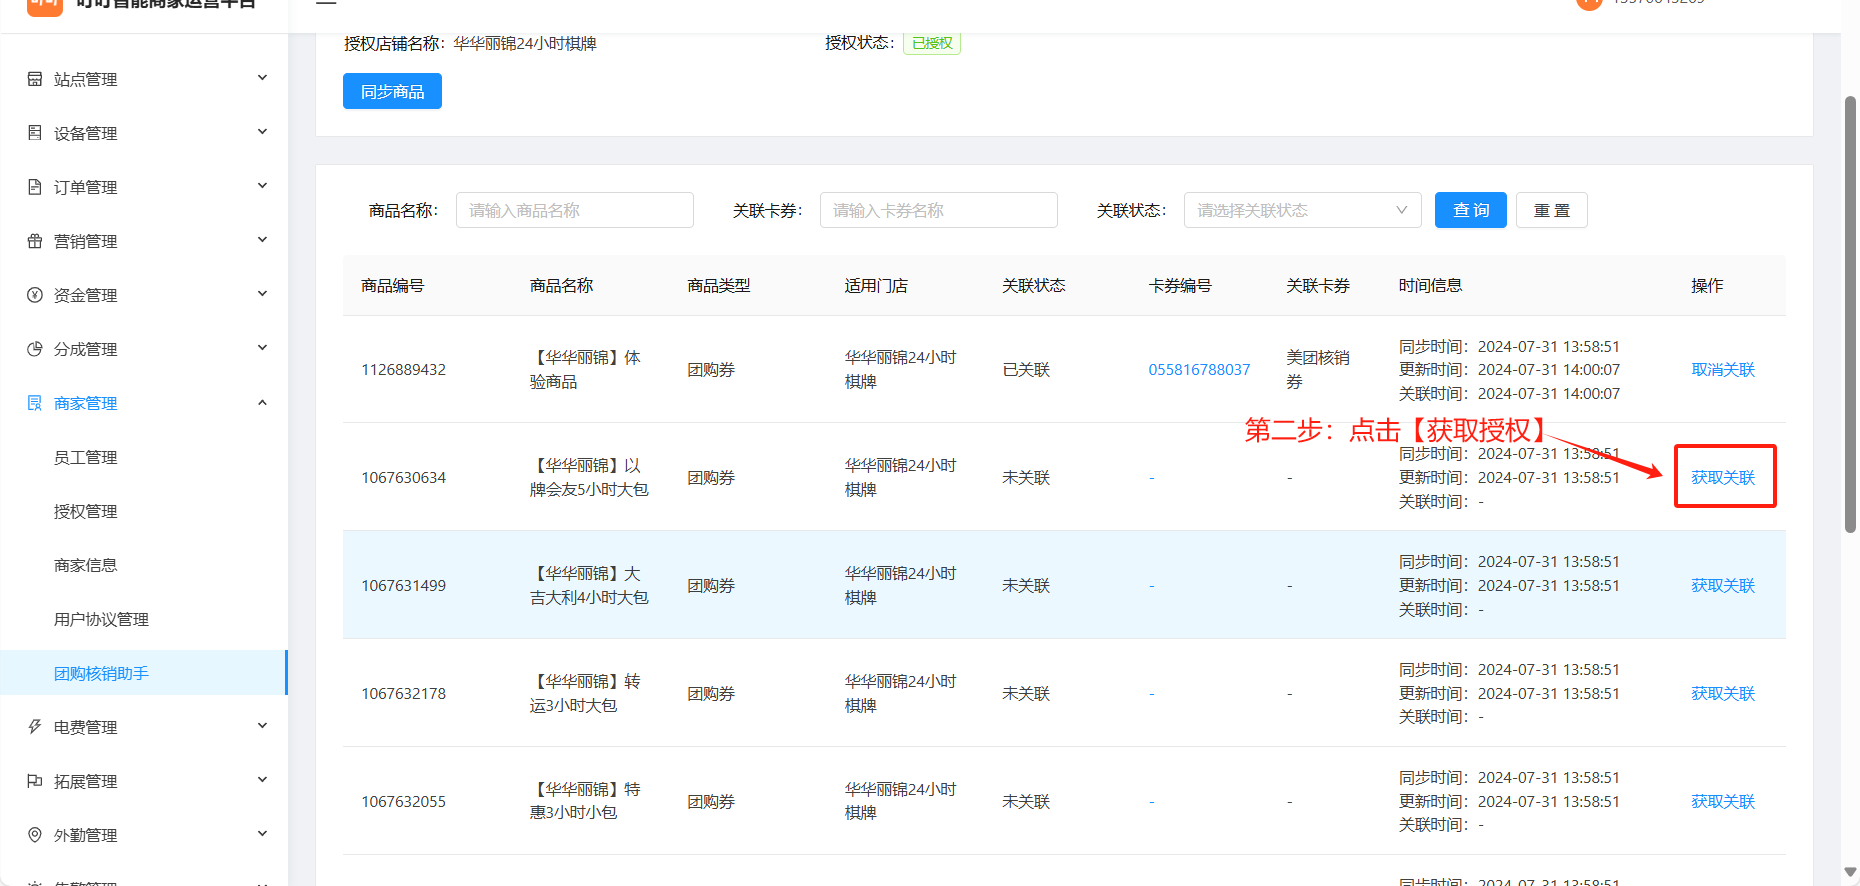Screen dimensions: 1860x886
Task: Click the vertical page scrollbar
Action: click(x=1850, y=315)
